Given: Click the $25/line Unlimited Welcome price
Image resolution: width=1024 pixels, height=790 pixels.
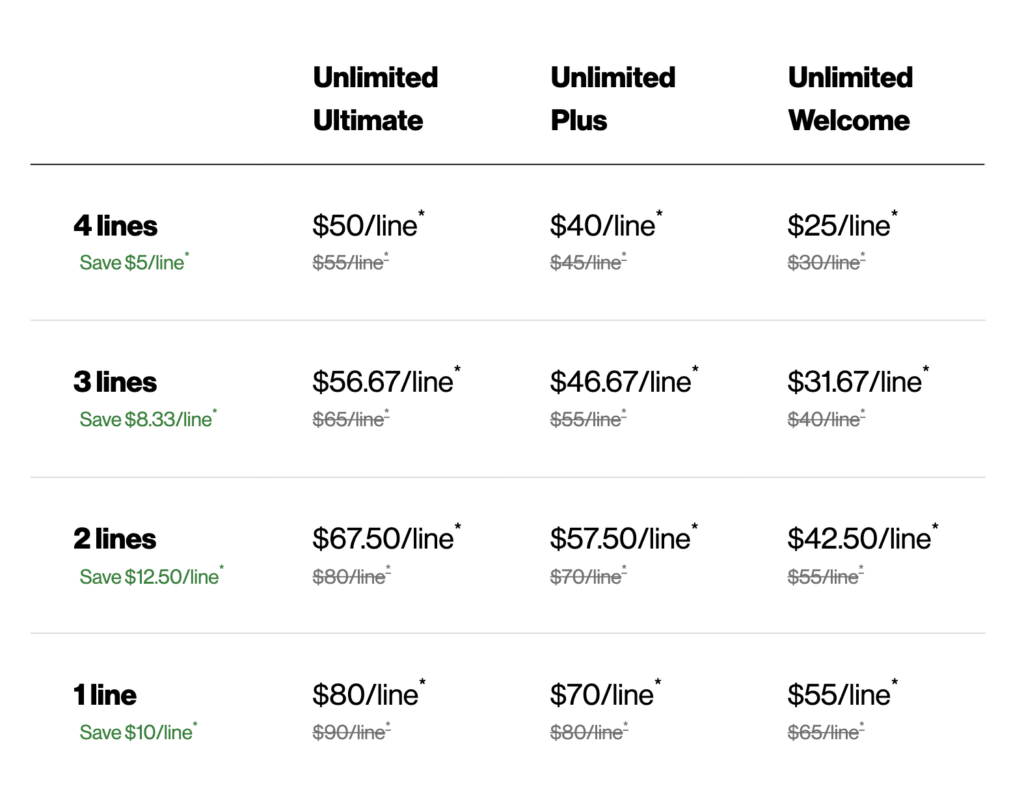Looking at the screenshot, I should click(839, 226).
